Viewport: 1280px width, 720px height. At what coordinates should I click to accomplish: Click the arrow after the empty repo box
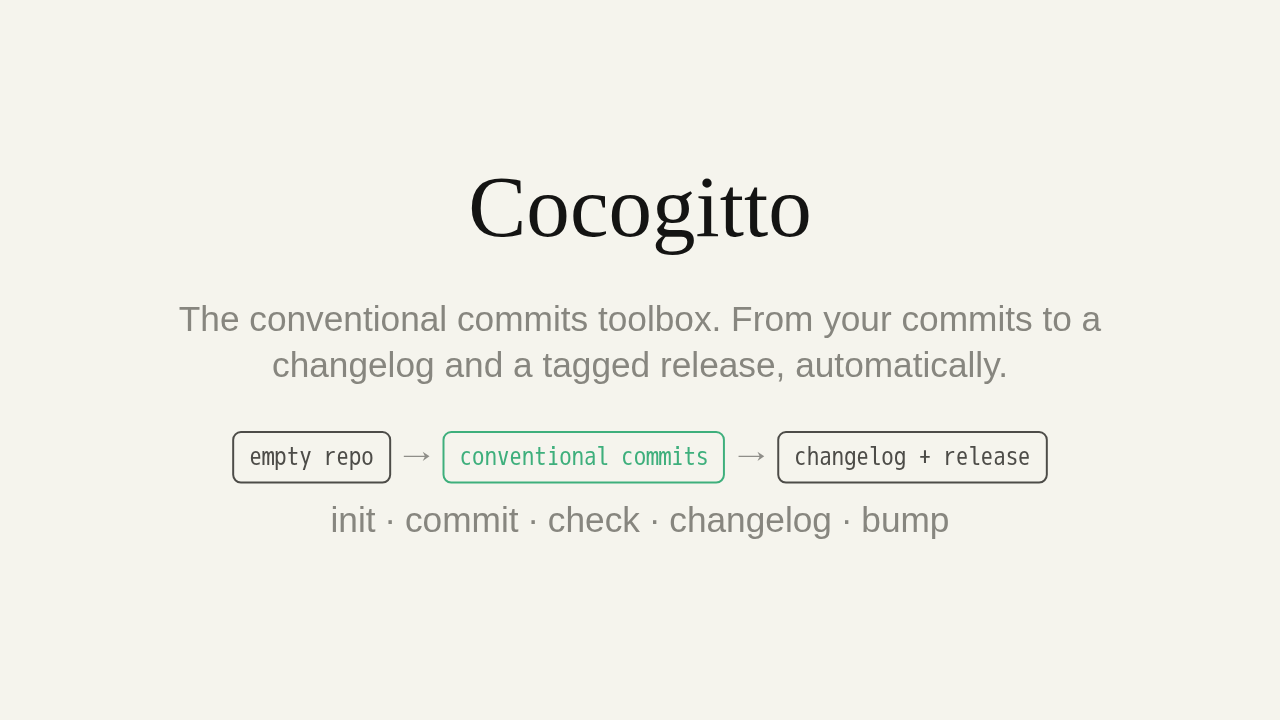pyautogui.click(x=417, y=457)
